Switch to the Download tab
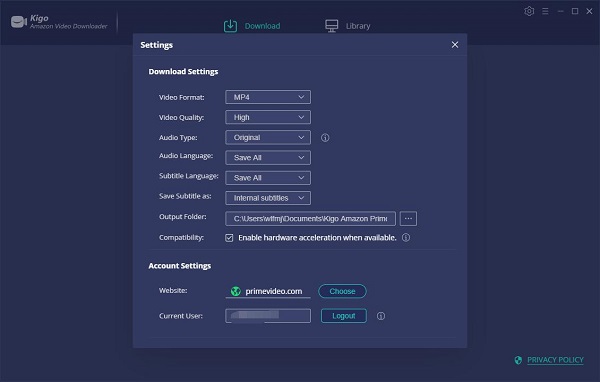600x382 pixels. [252, 26]
